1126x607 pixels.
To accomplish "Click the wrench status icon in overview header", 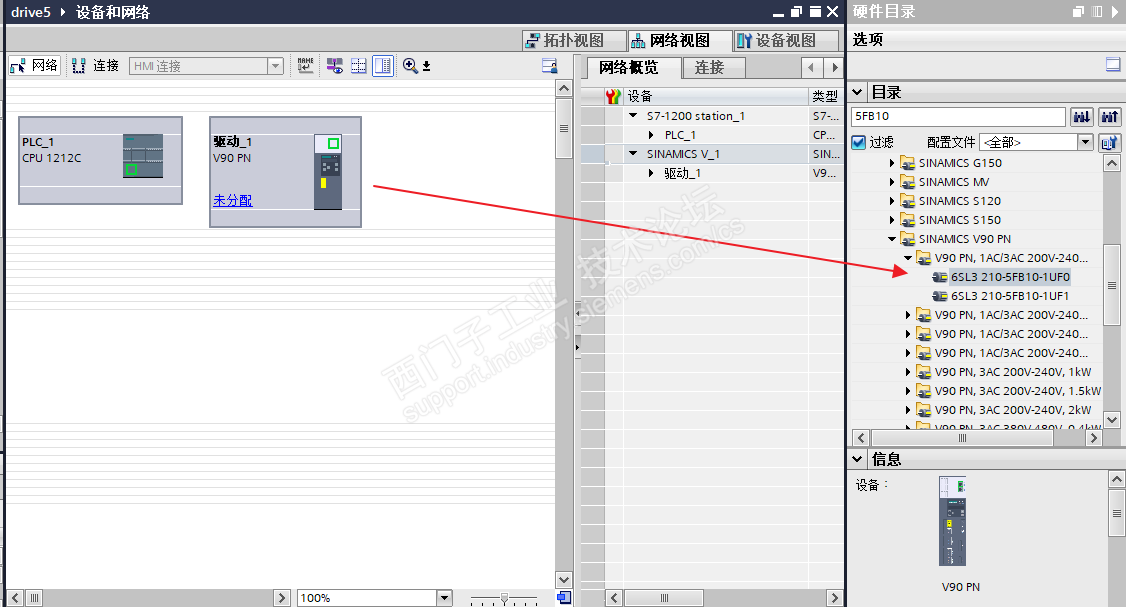I will click(613, 96).
